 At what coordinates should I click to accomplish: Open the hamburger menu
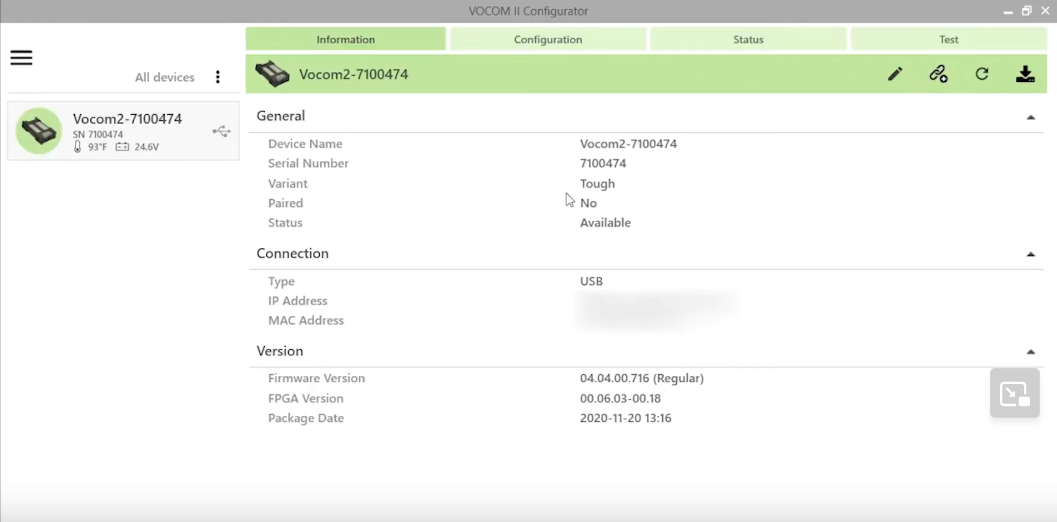click(x=21, y=58)
